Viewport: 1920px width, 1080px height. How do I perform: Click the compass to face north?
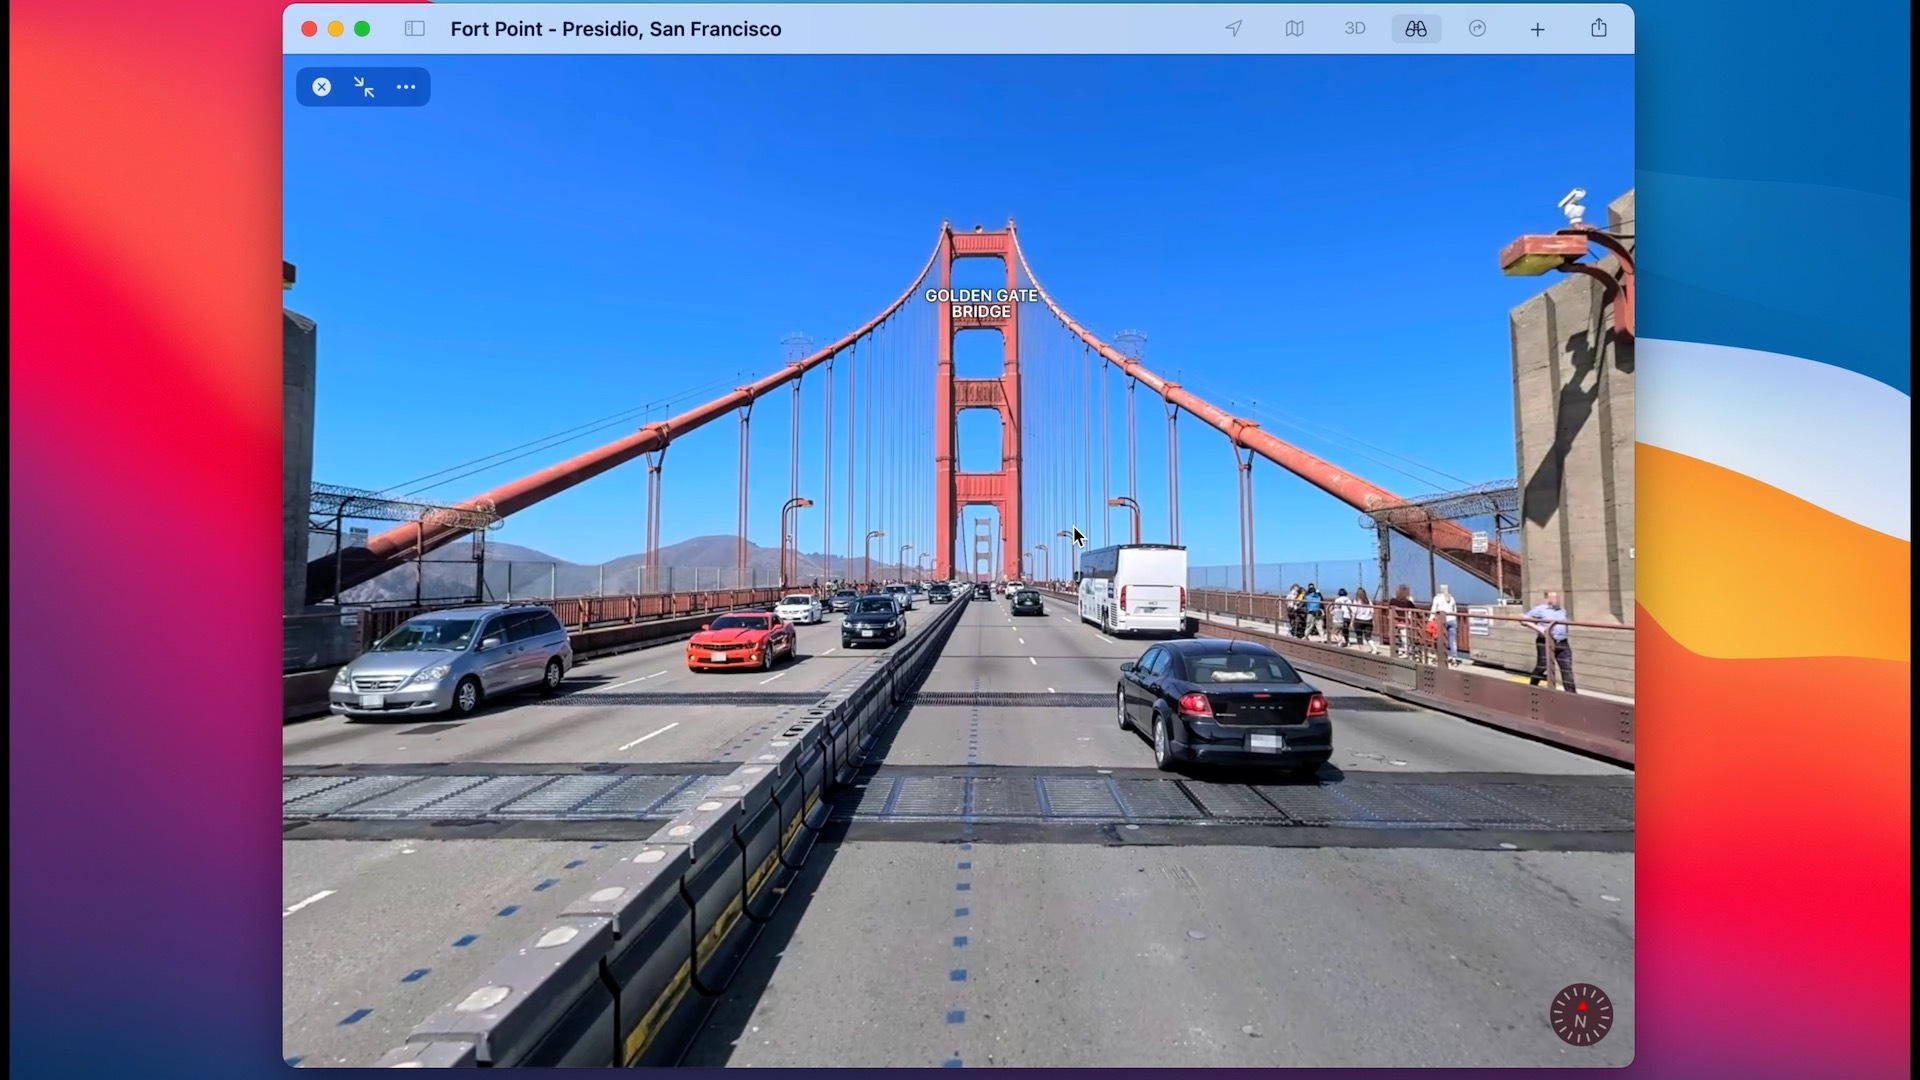1581,1015
